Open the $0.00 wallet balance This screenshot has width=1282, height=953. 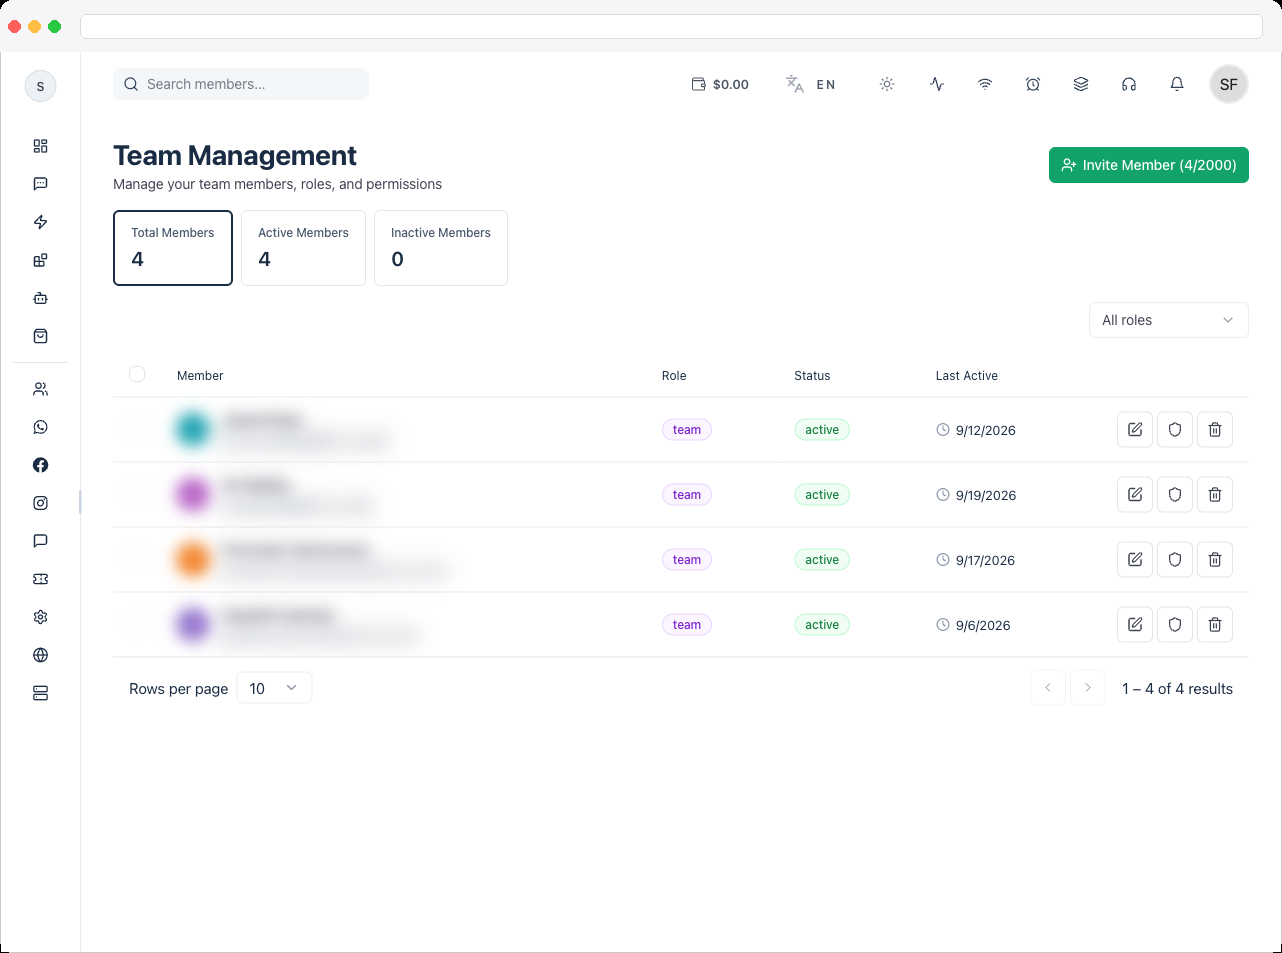[720, 84]
